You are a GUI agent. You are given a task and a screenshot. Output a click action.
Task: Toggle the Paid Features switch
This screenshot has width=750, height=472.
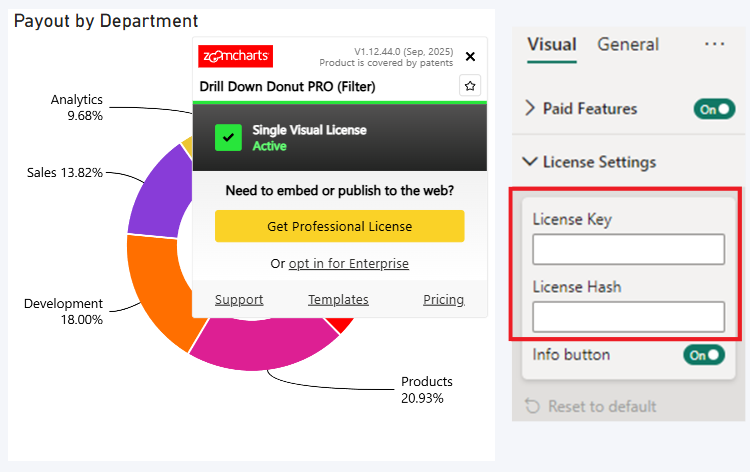click(714, 109)
